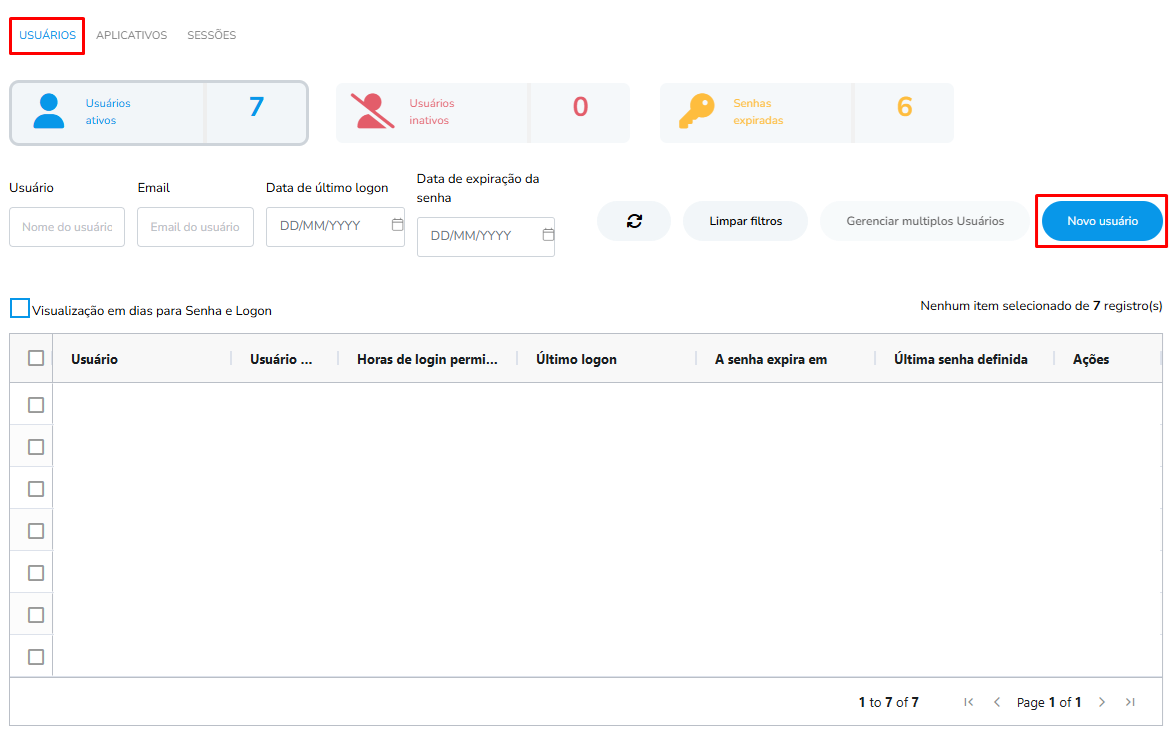
Task: Focus the Email do usuário input field
Action: tap(195, 227)
